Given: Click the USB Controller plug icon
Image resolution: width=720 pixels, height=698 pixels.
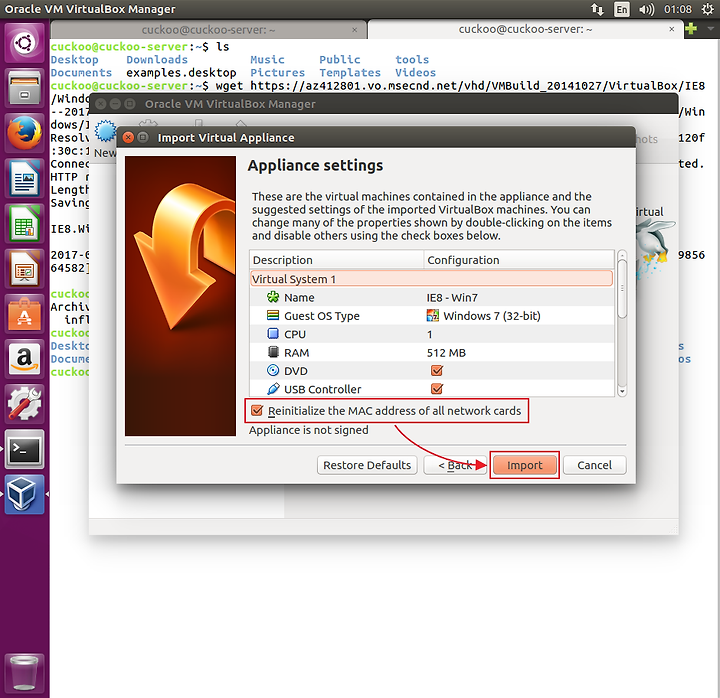Looking at the screenshot, I should pos(273,388).
